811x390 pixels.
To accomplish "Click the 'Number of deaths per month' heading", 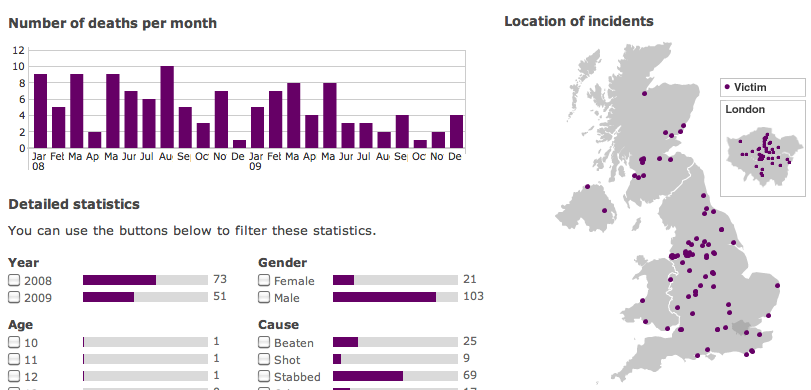I will point(113,23).
